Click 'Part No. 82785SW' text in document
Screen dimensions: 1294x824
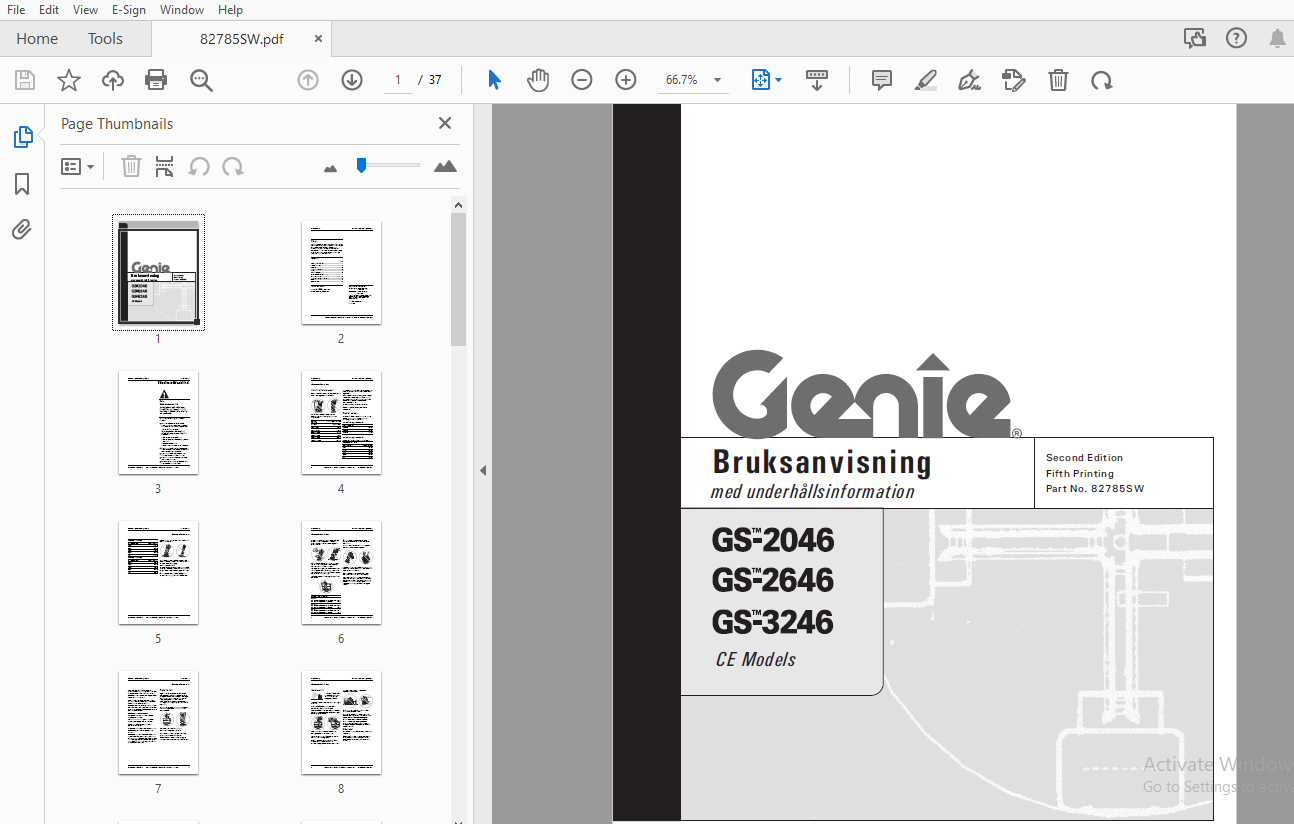tap(1095, 489)
